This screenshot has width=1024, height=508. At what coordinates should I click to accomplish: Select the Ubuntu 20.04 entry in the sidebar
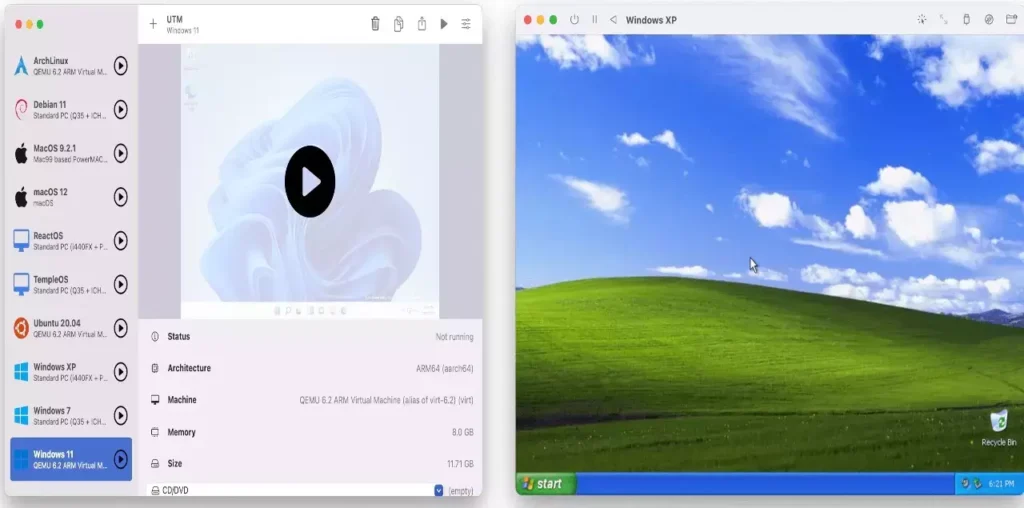(71, 328)
